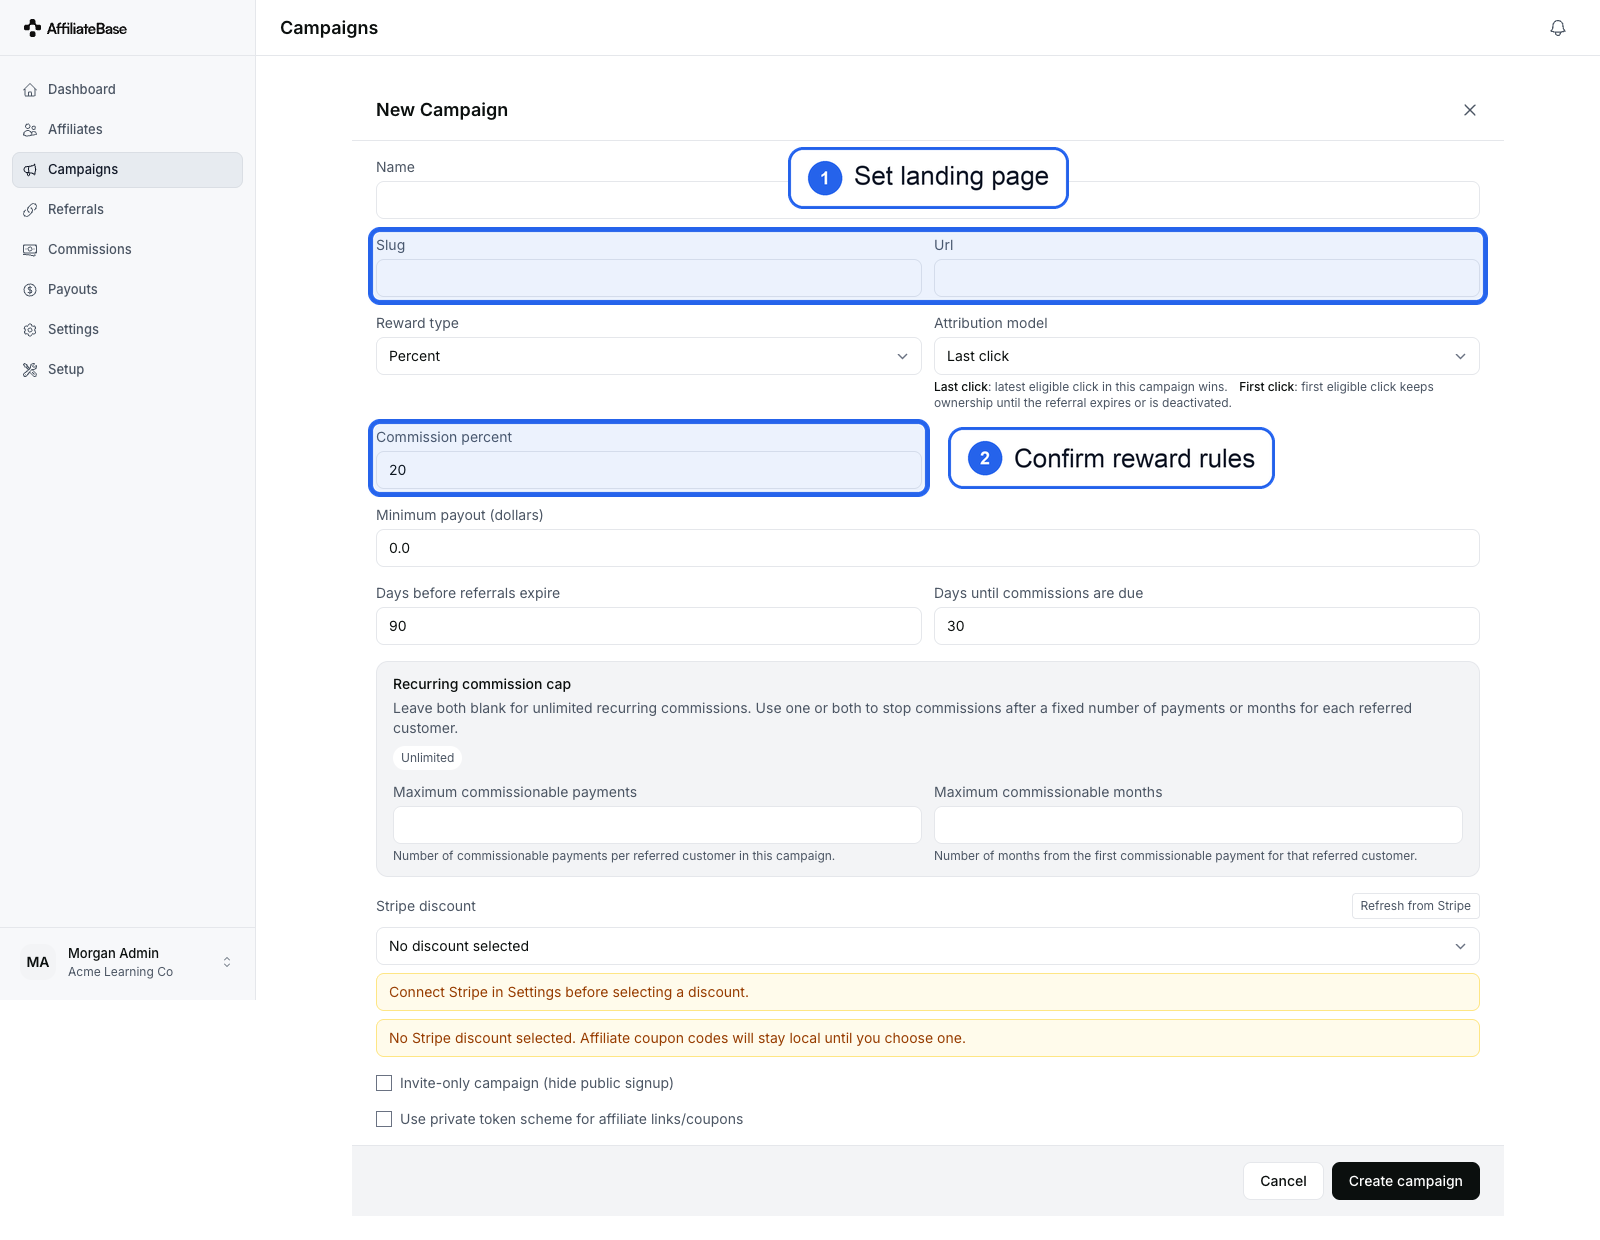The height and width of the screenshot is (1240, 1600).
Task: Click the No Stripe discount selected warning
Action: click(928, 1038)
